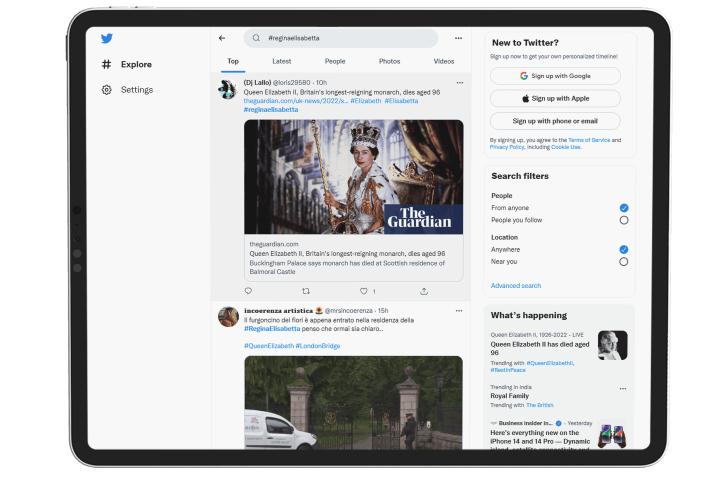Open incoerenza artistica profile avatar
This screenshot has height=480, width=713.
(x=228, y=317)
